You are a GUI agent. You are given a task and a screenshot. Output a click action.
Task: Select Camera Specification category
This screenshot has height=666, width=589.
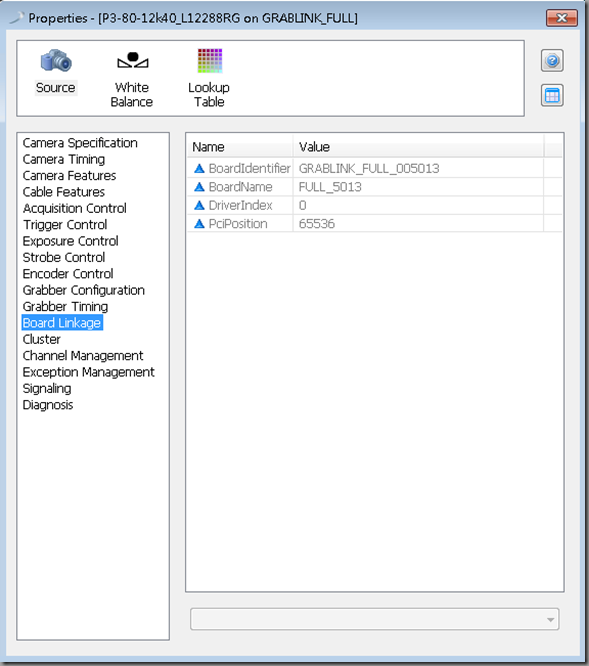pos(80,143)
